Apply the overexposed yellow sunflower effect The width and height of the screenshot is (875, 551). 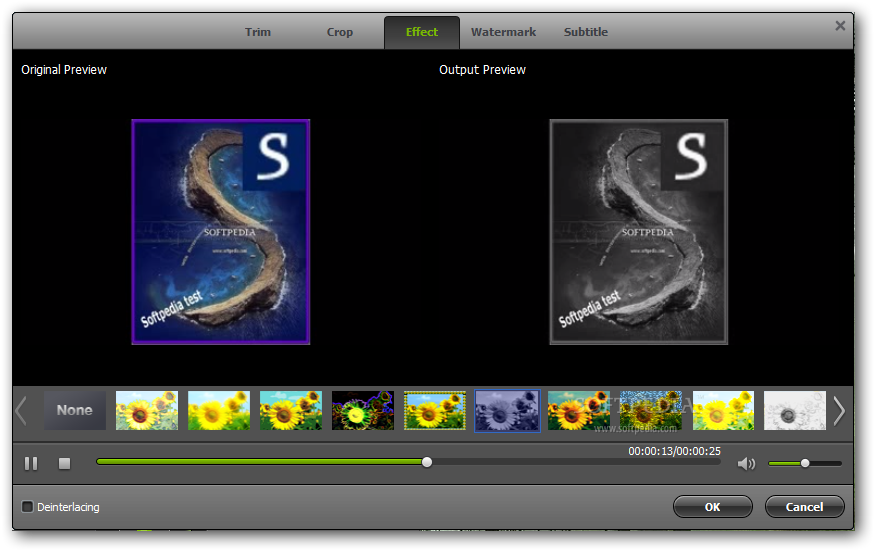(x=723, y=410)
